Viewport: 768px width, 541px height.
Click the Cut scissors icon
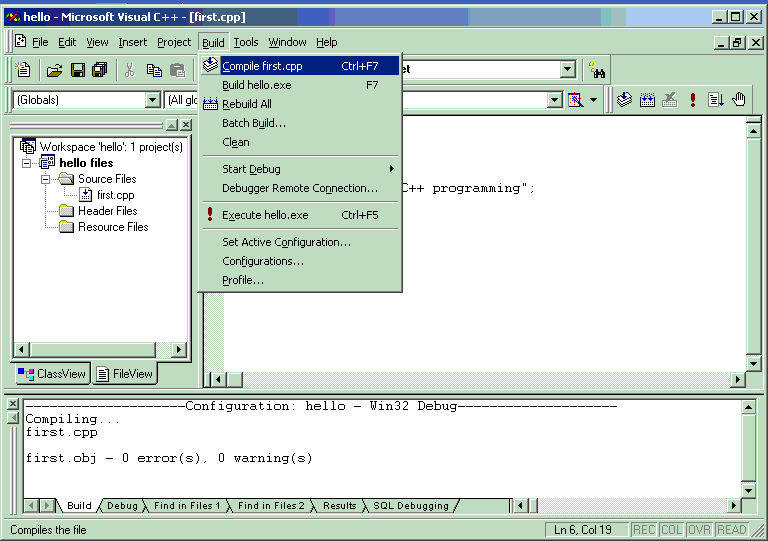tap(129, 71)
